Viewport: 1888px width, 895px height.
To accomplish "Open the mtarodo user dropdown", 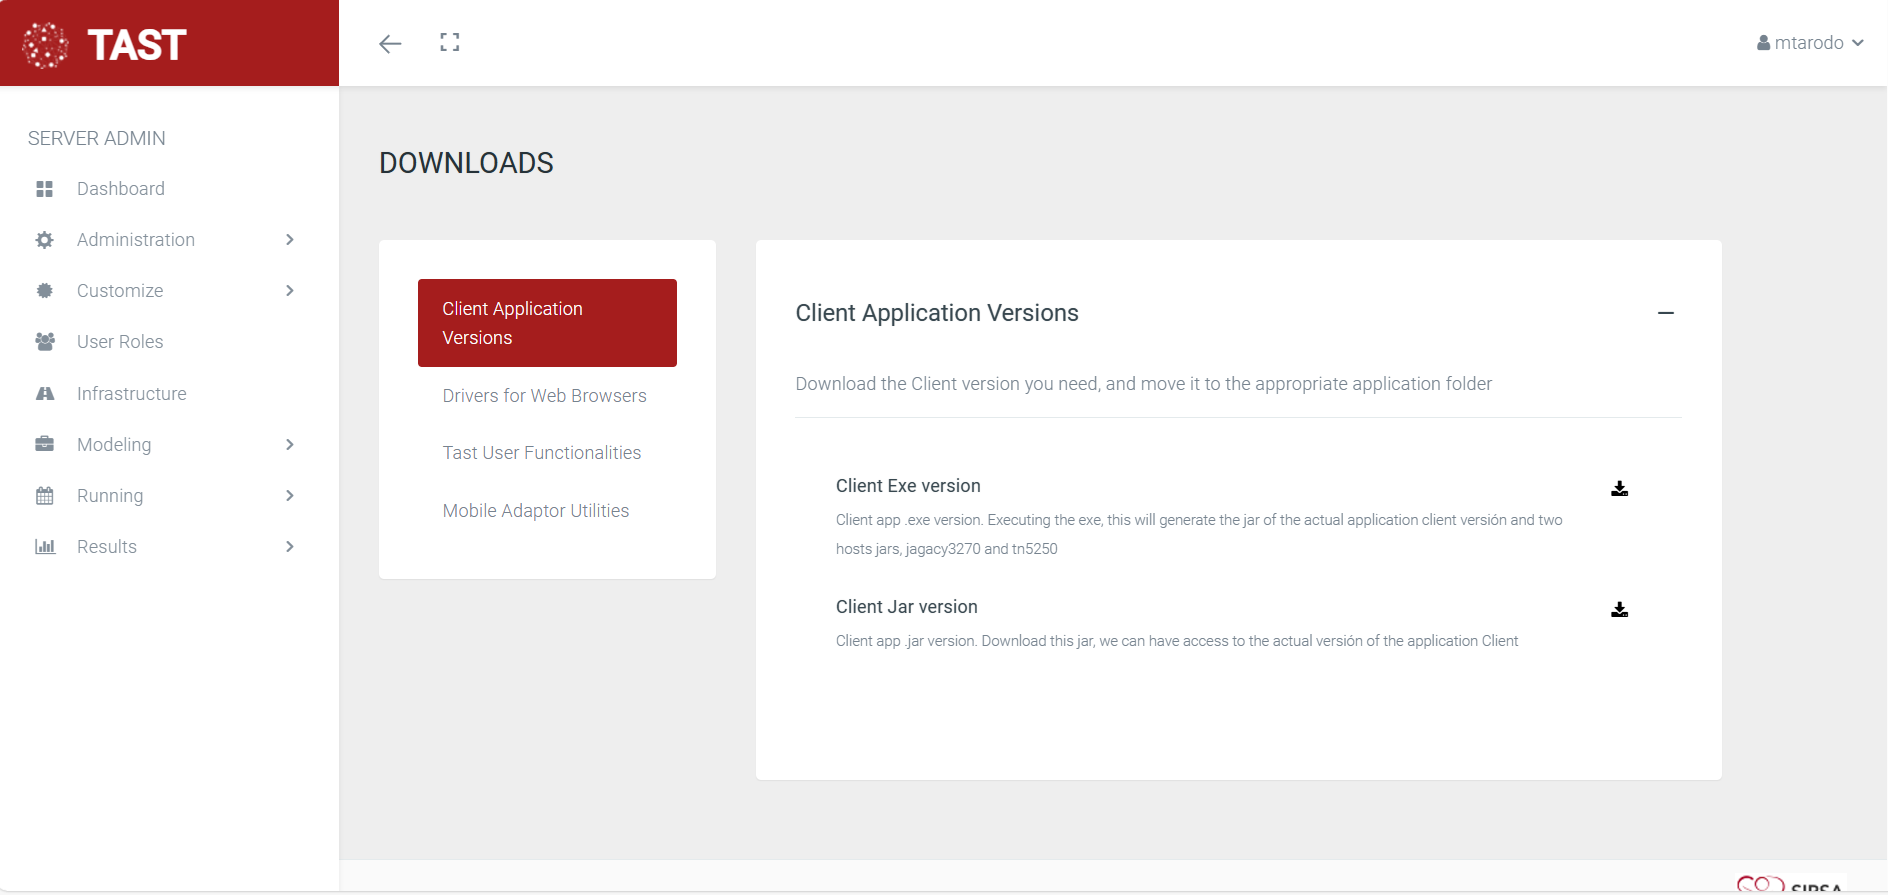I will pos(1809,43).
